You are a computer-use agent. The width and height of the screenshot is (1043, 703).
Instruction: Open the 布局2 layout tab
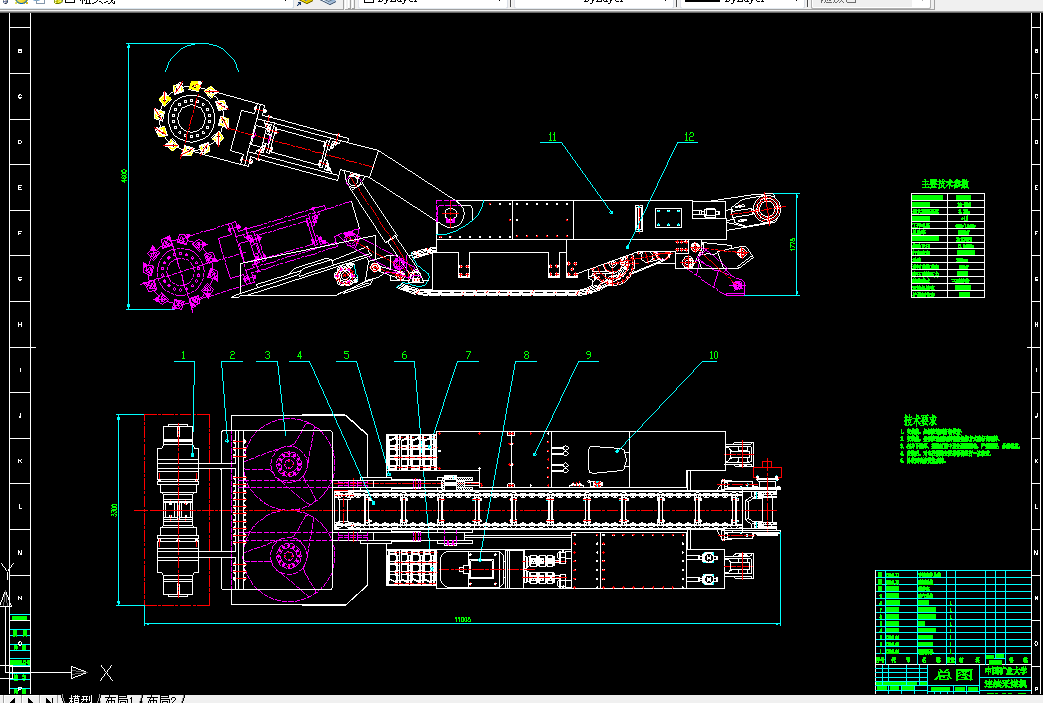(161, 699)
